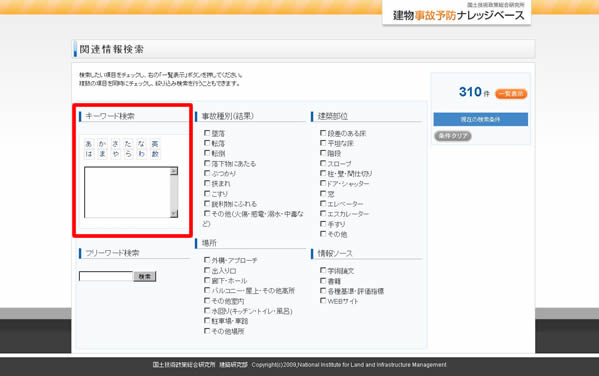Click the 情報ソース section heading
This screenshot has height=376, width=599.
(x=335, y=253)
